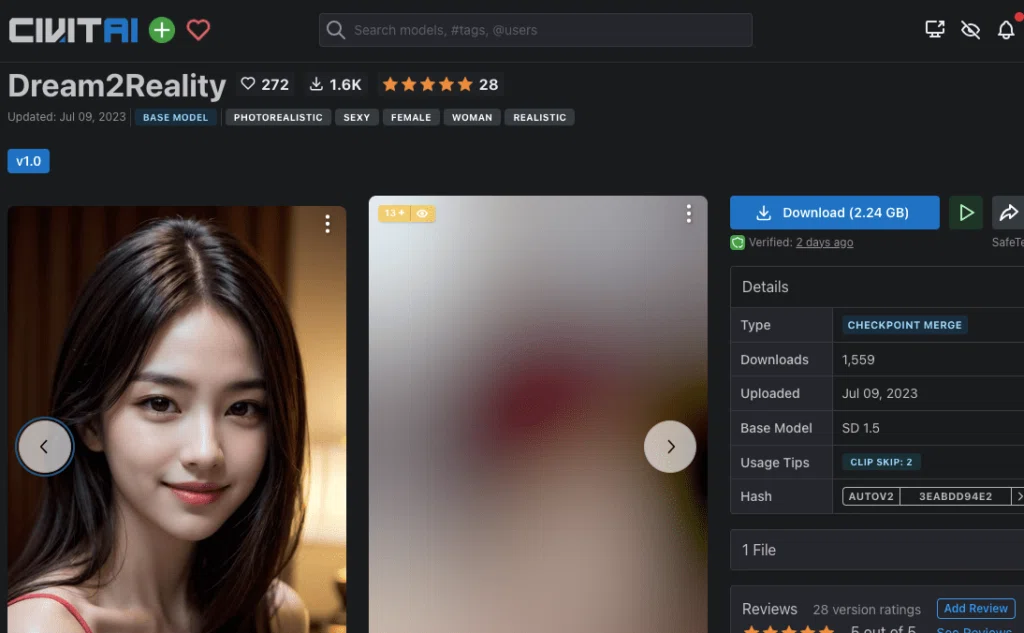Open options menu on the blurred image
Image resolution: width=1024 pixels, height=633 pixels.
click(688, 214)
